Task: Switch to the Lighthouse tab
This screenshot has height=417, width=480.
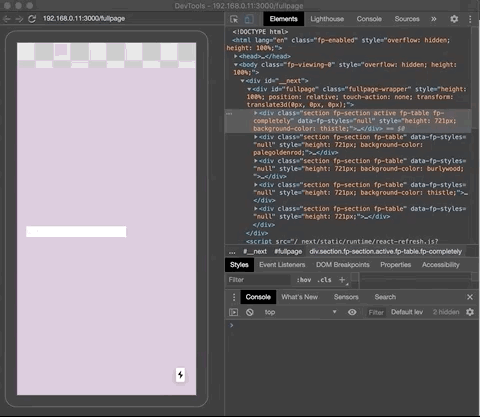Action: [327, 19]
